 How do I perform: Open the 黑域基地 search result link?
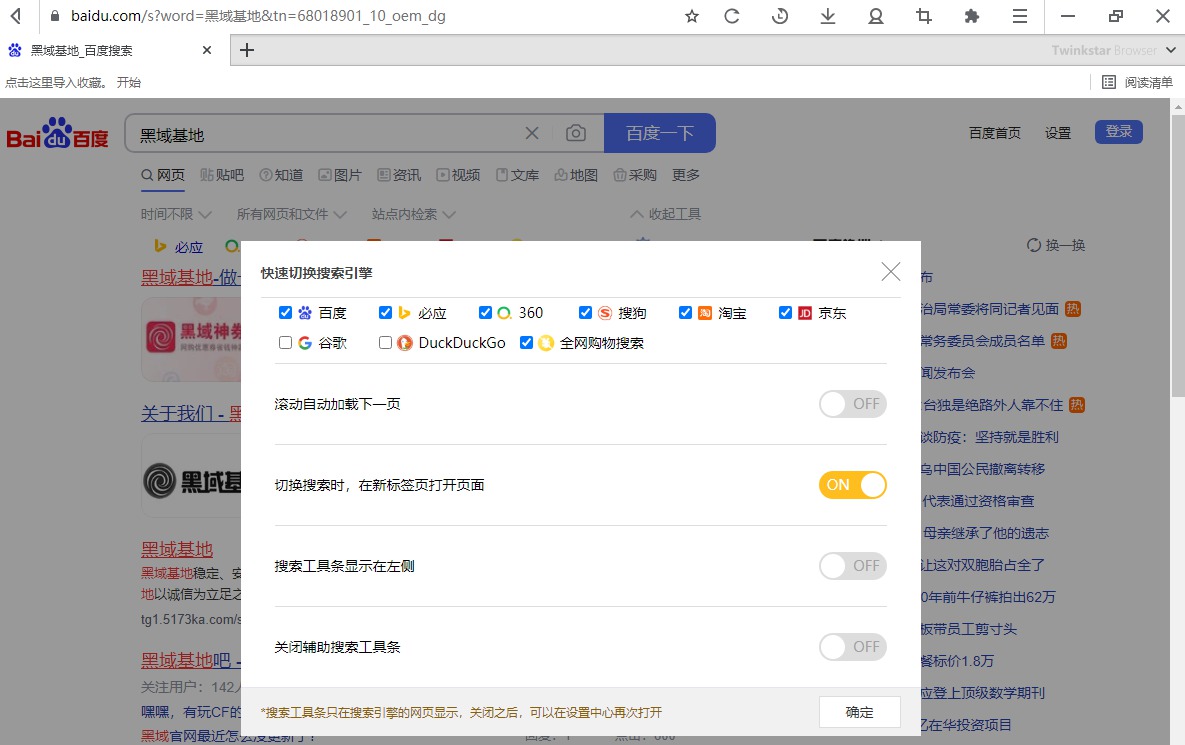(x=177, y=549)
